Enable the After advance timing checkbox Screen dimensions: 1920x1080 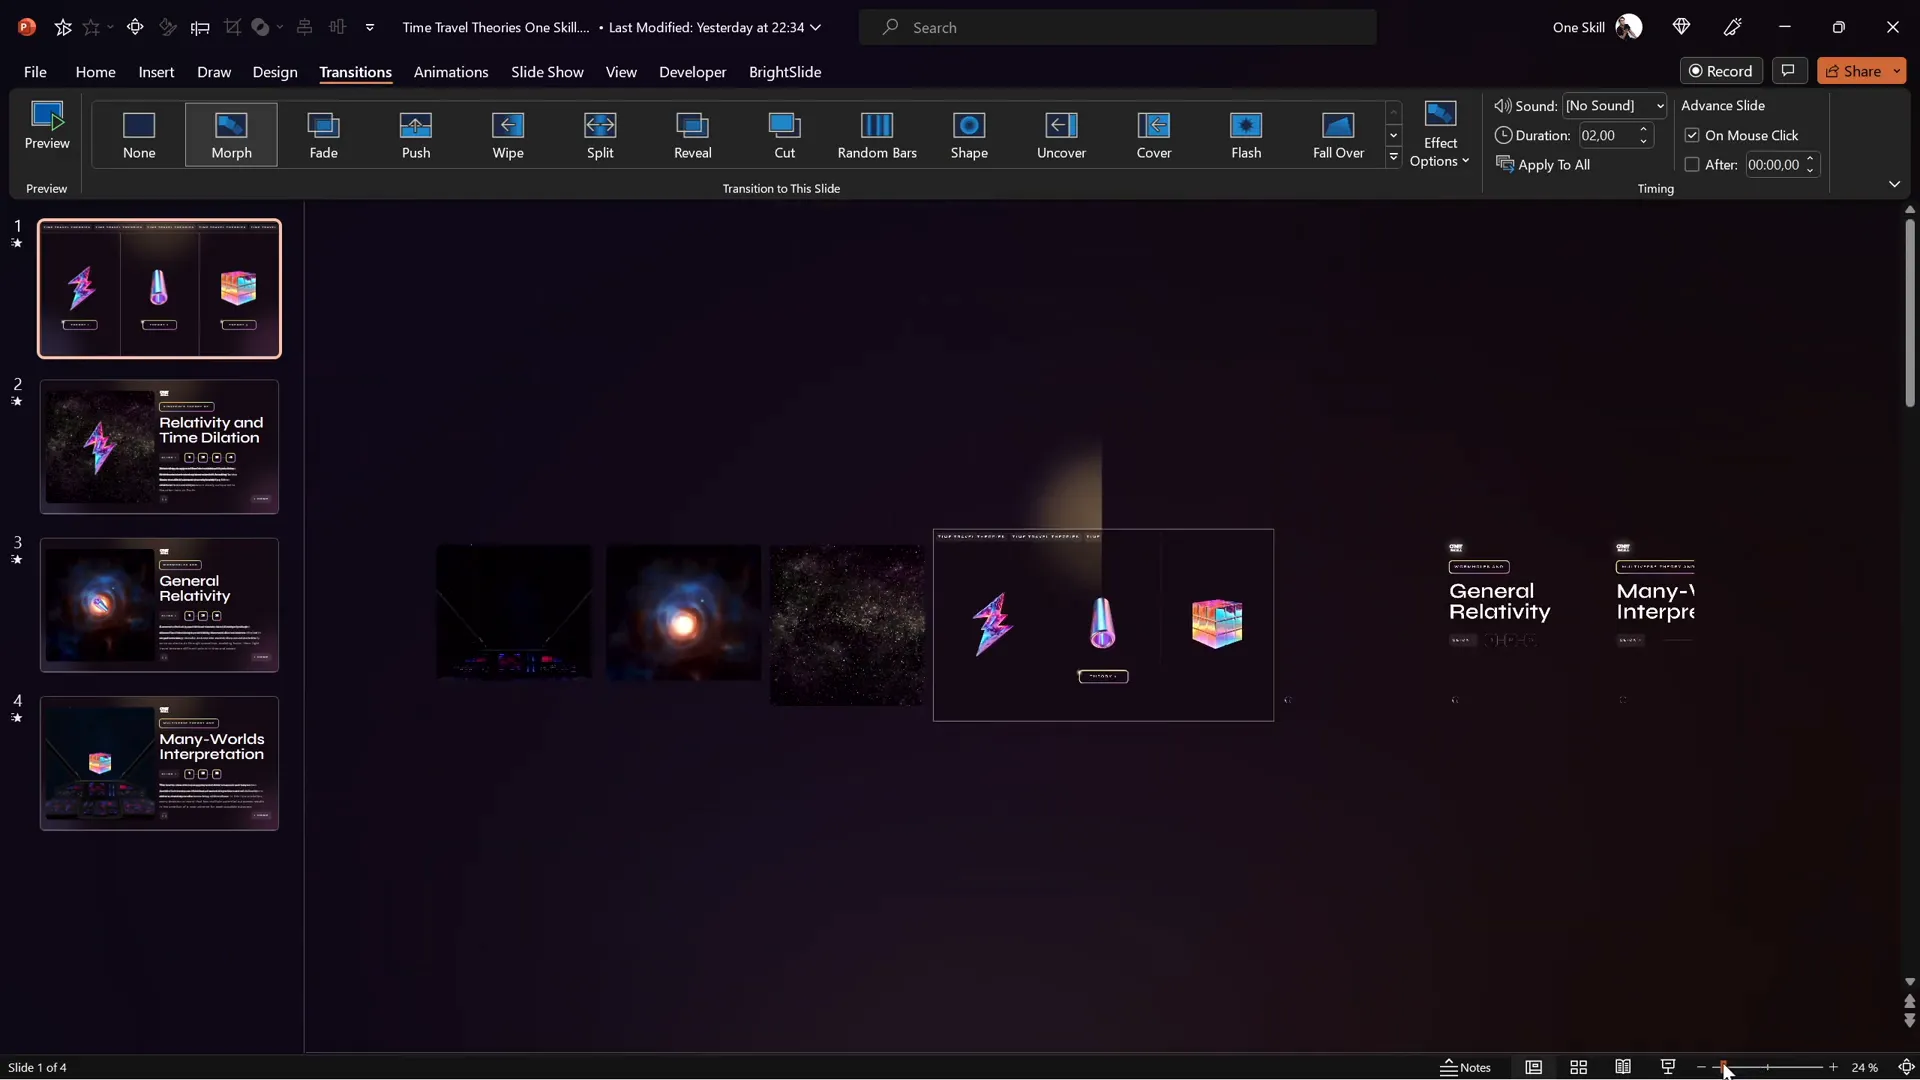tap(1693, 164)
